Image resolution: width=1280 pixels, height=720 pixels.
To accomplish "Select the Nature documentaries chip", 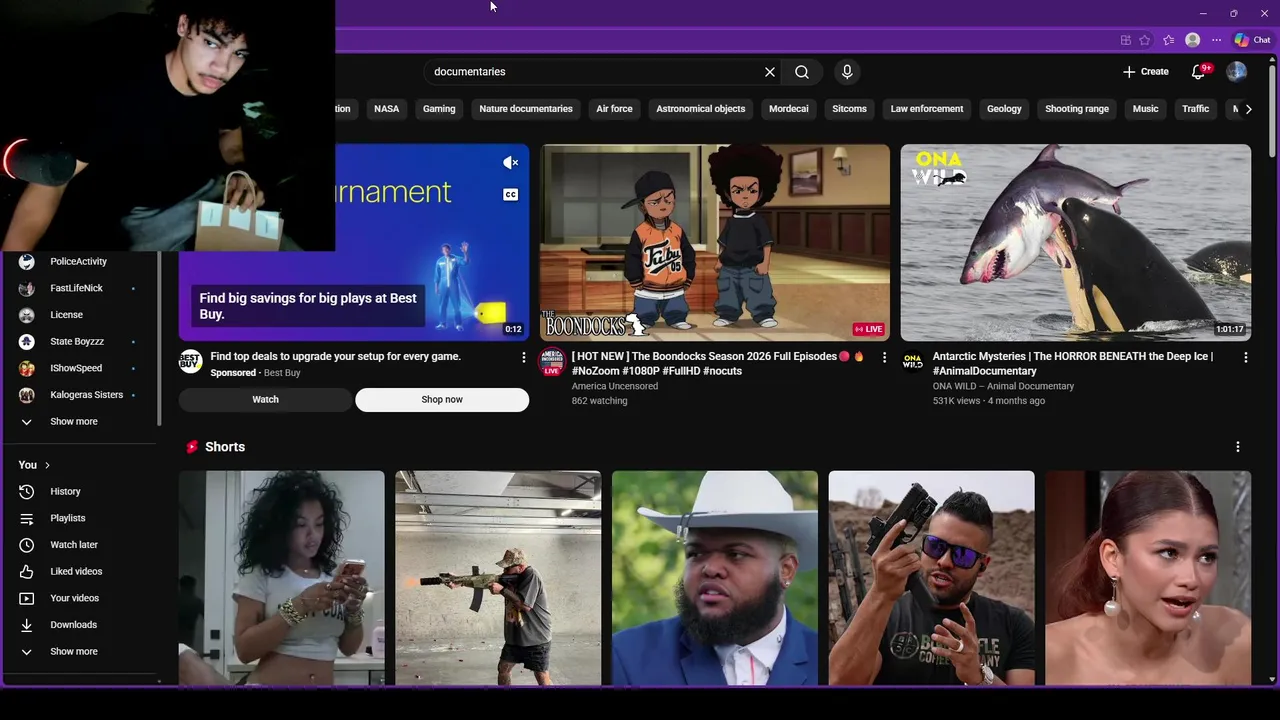I will [x=526, y=109].
